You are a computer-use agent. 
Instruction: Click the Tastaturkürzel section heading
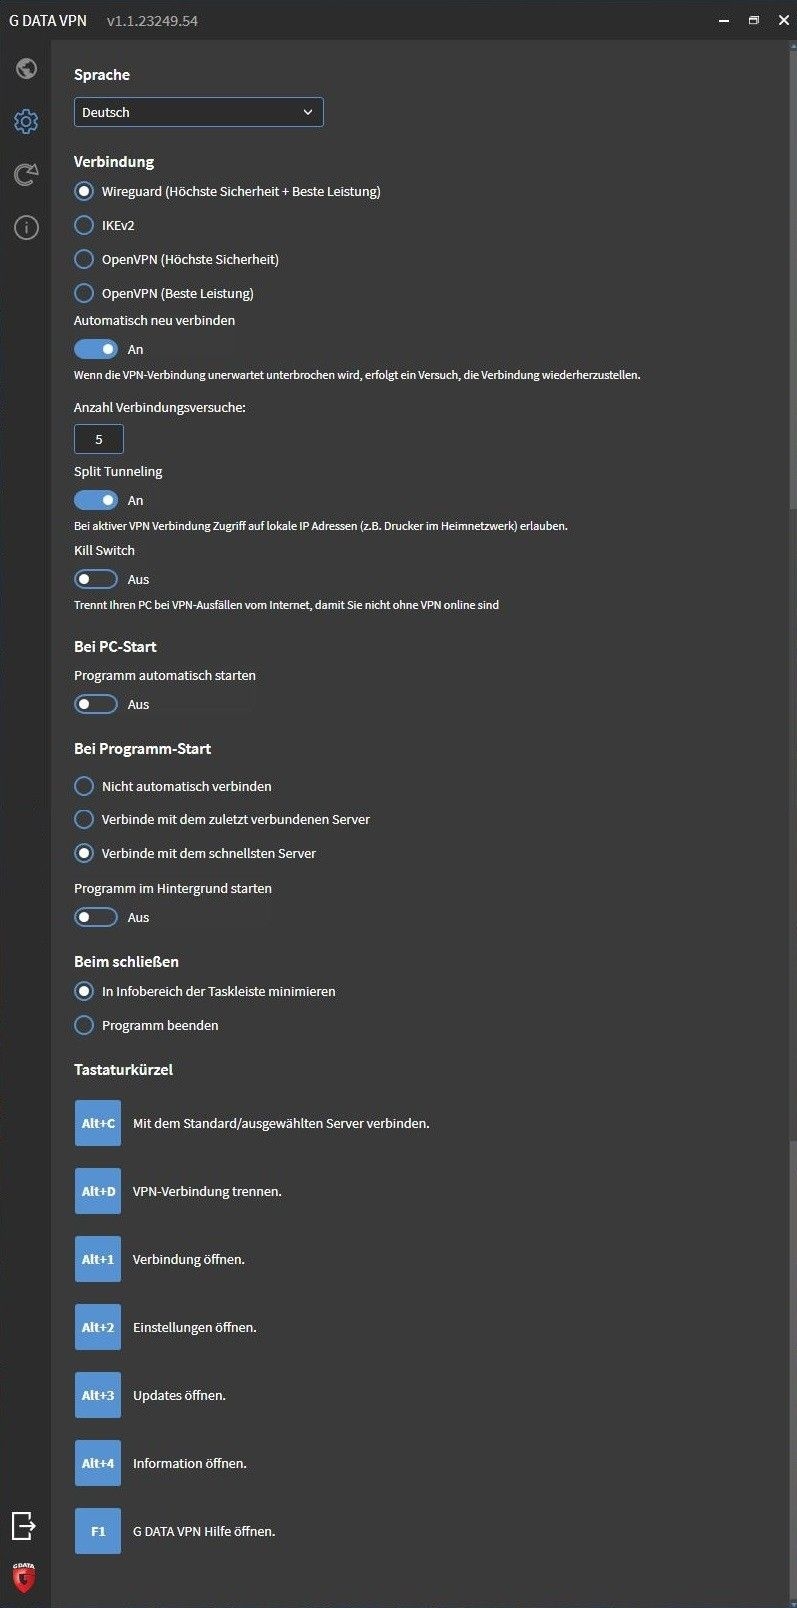tap(123, 1069)
